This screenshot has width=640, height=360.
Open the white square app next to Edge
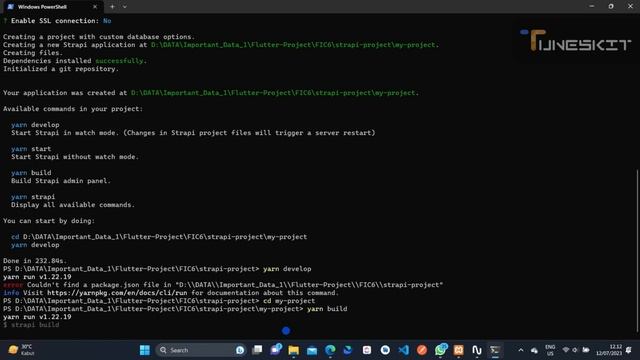coord(367,350)
